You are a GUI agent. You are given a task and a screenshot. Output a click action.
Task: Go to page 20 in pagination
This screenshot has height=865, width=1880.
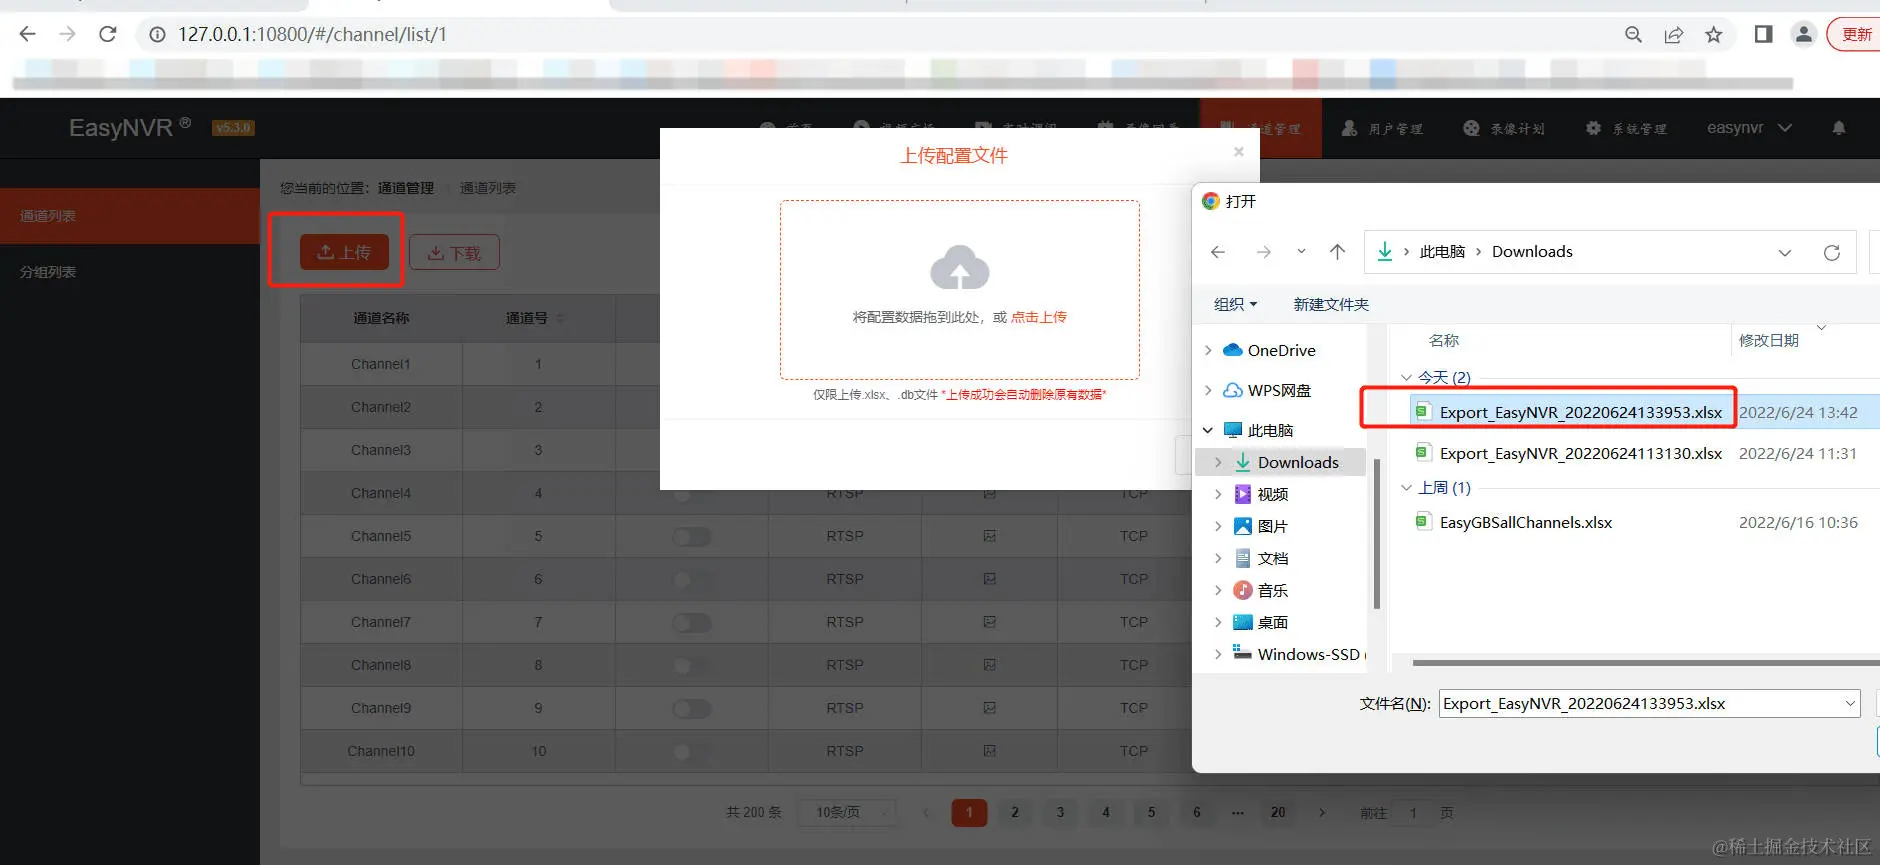click(1278, 812)
